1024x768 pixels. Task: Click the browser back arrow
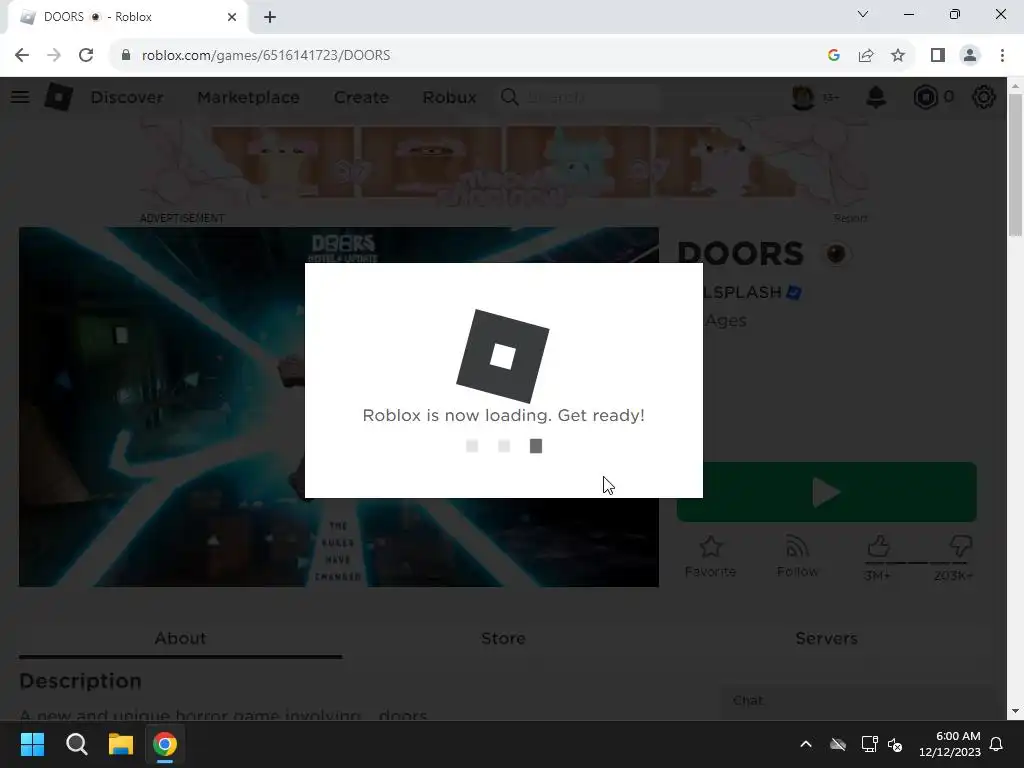(22, 55)
